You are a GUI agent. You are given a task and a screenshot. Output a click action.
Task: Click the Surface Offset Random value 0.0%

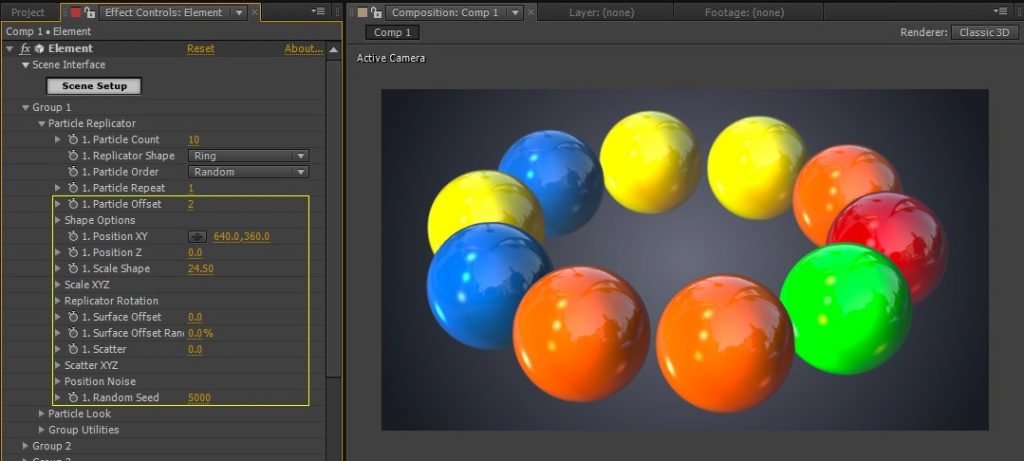click(x=200, y=333)
